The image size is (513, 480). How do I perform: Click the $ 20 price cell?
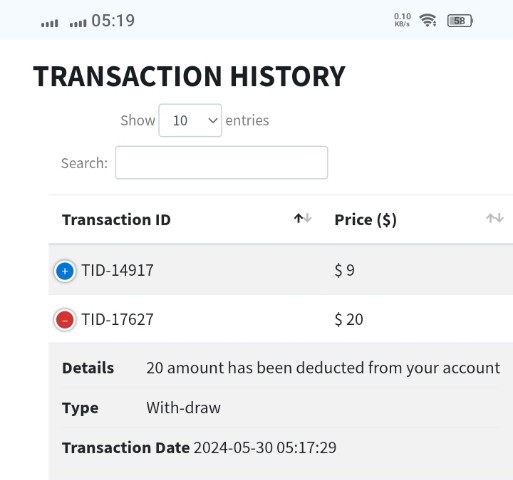pos(349,319)
